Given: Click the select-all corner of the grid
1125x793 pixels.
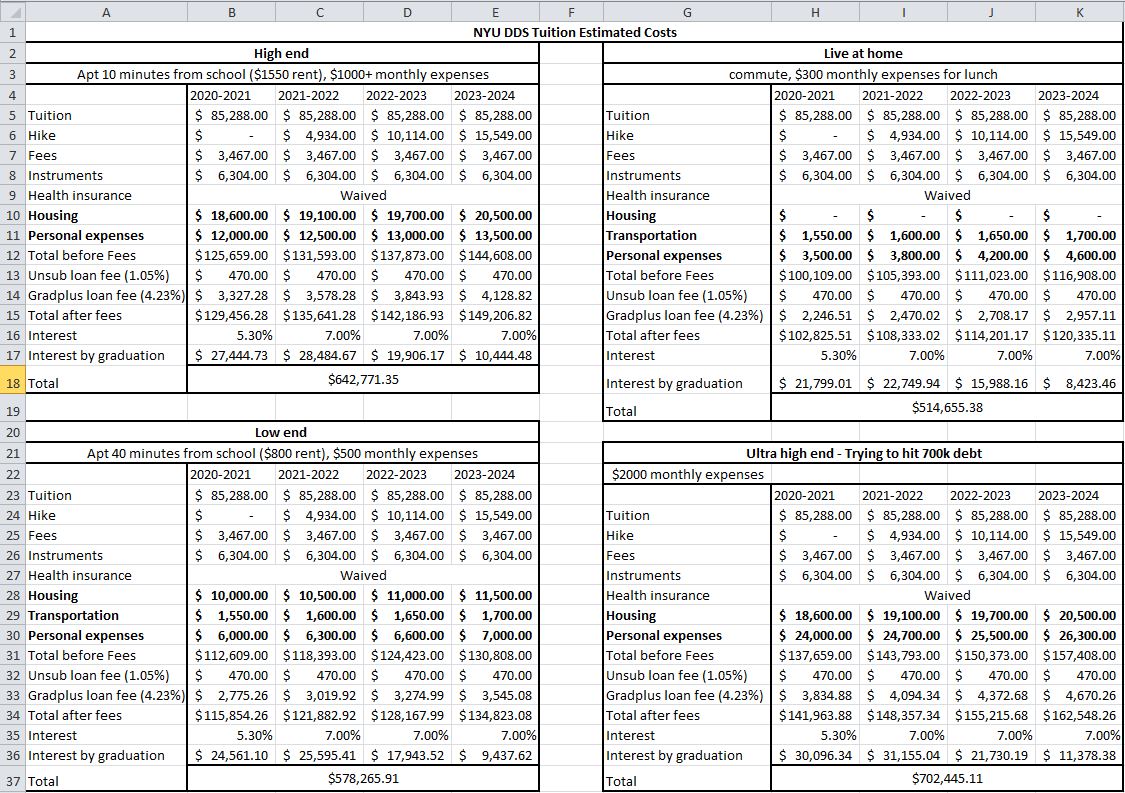Looking at the screenshot, I should 11,11.
